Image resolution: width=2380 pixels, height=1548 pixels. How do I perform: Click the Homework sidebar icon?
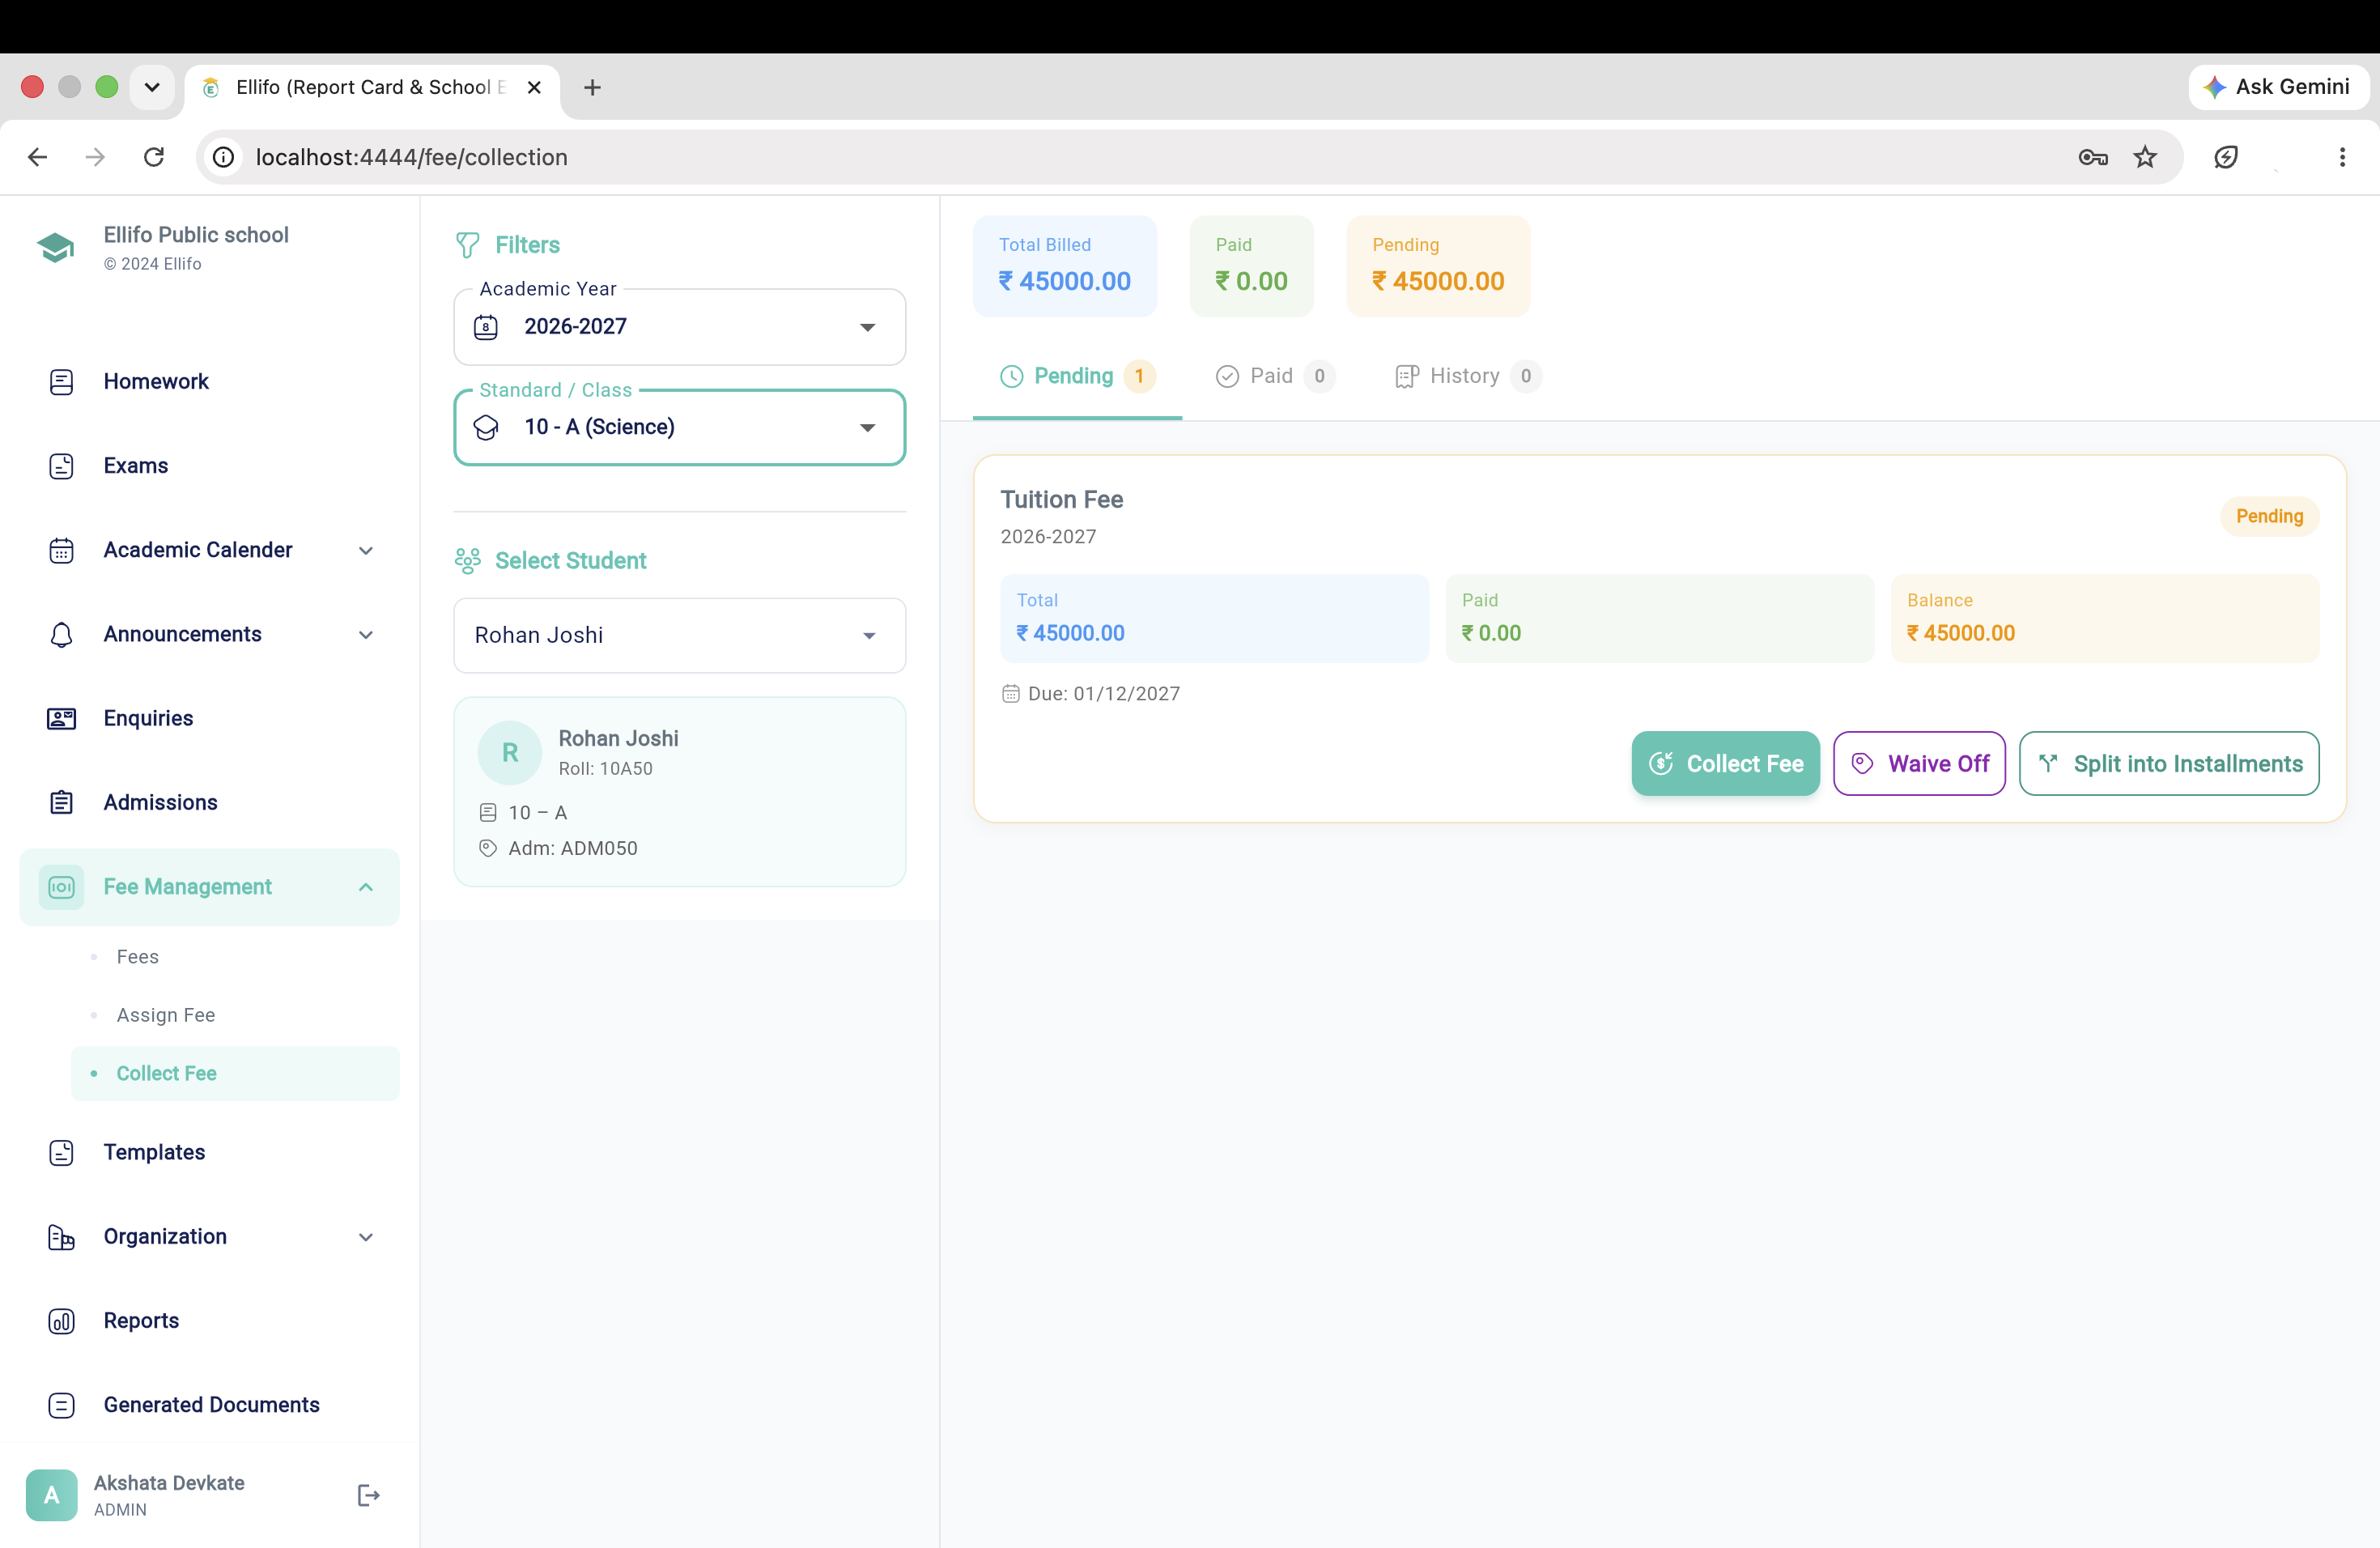tap(61, 381)
